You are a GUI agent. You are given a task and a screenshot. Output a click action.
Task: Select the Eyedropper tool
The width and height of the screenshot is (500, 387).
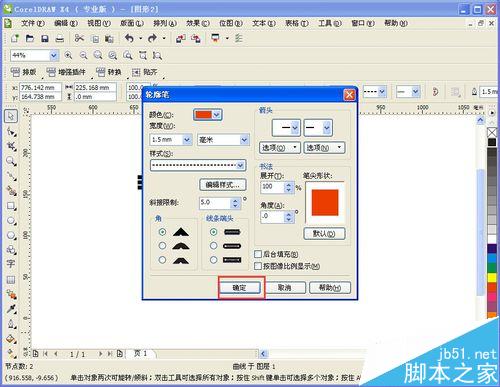point(11,309)
